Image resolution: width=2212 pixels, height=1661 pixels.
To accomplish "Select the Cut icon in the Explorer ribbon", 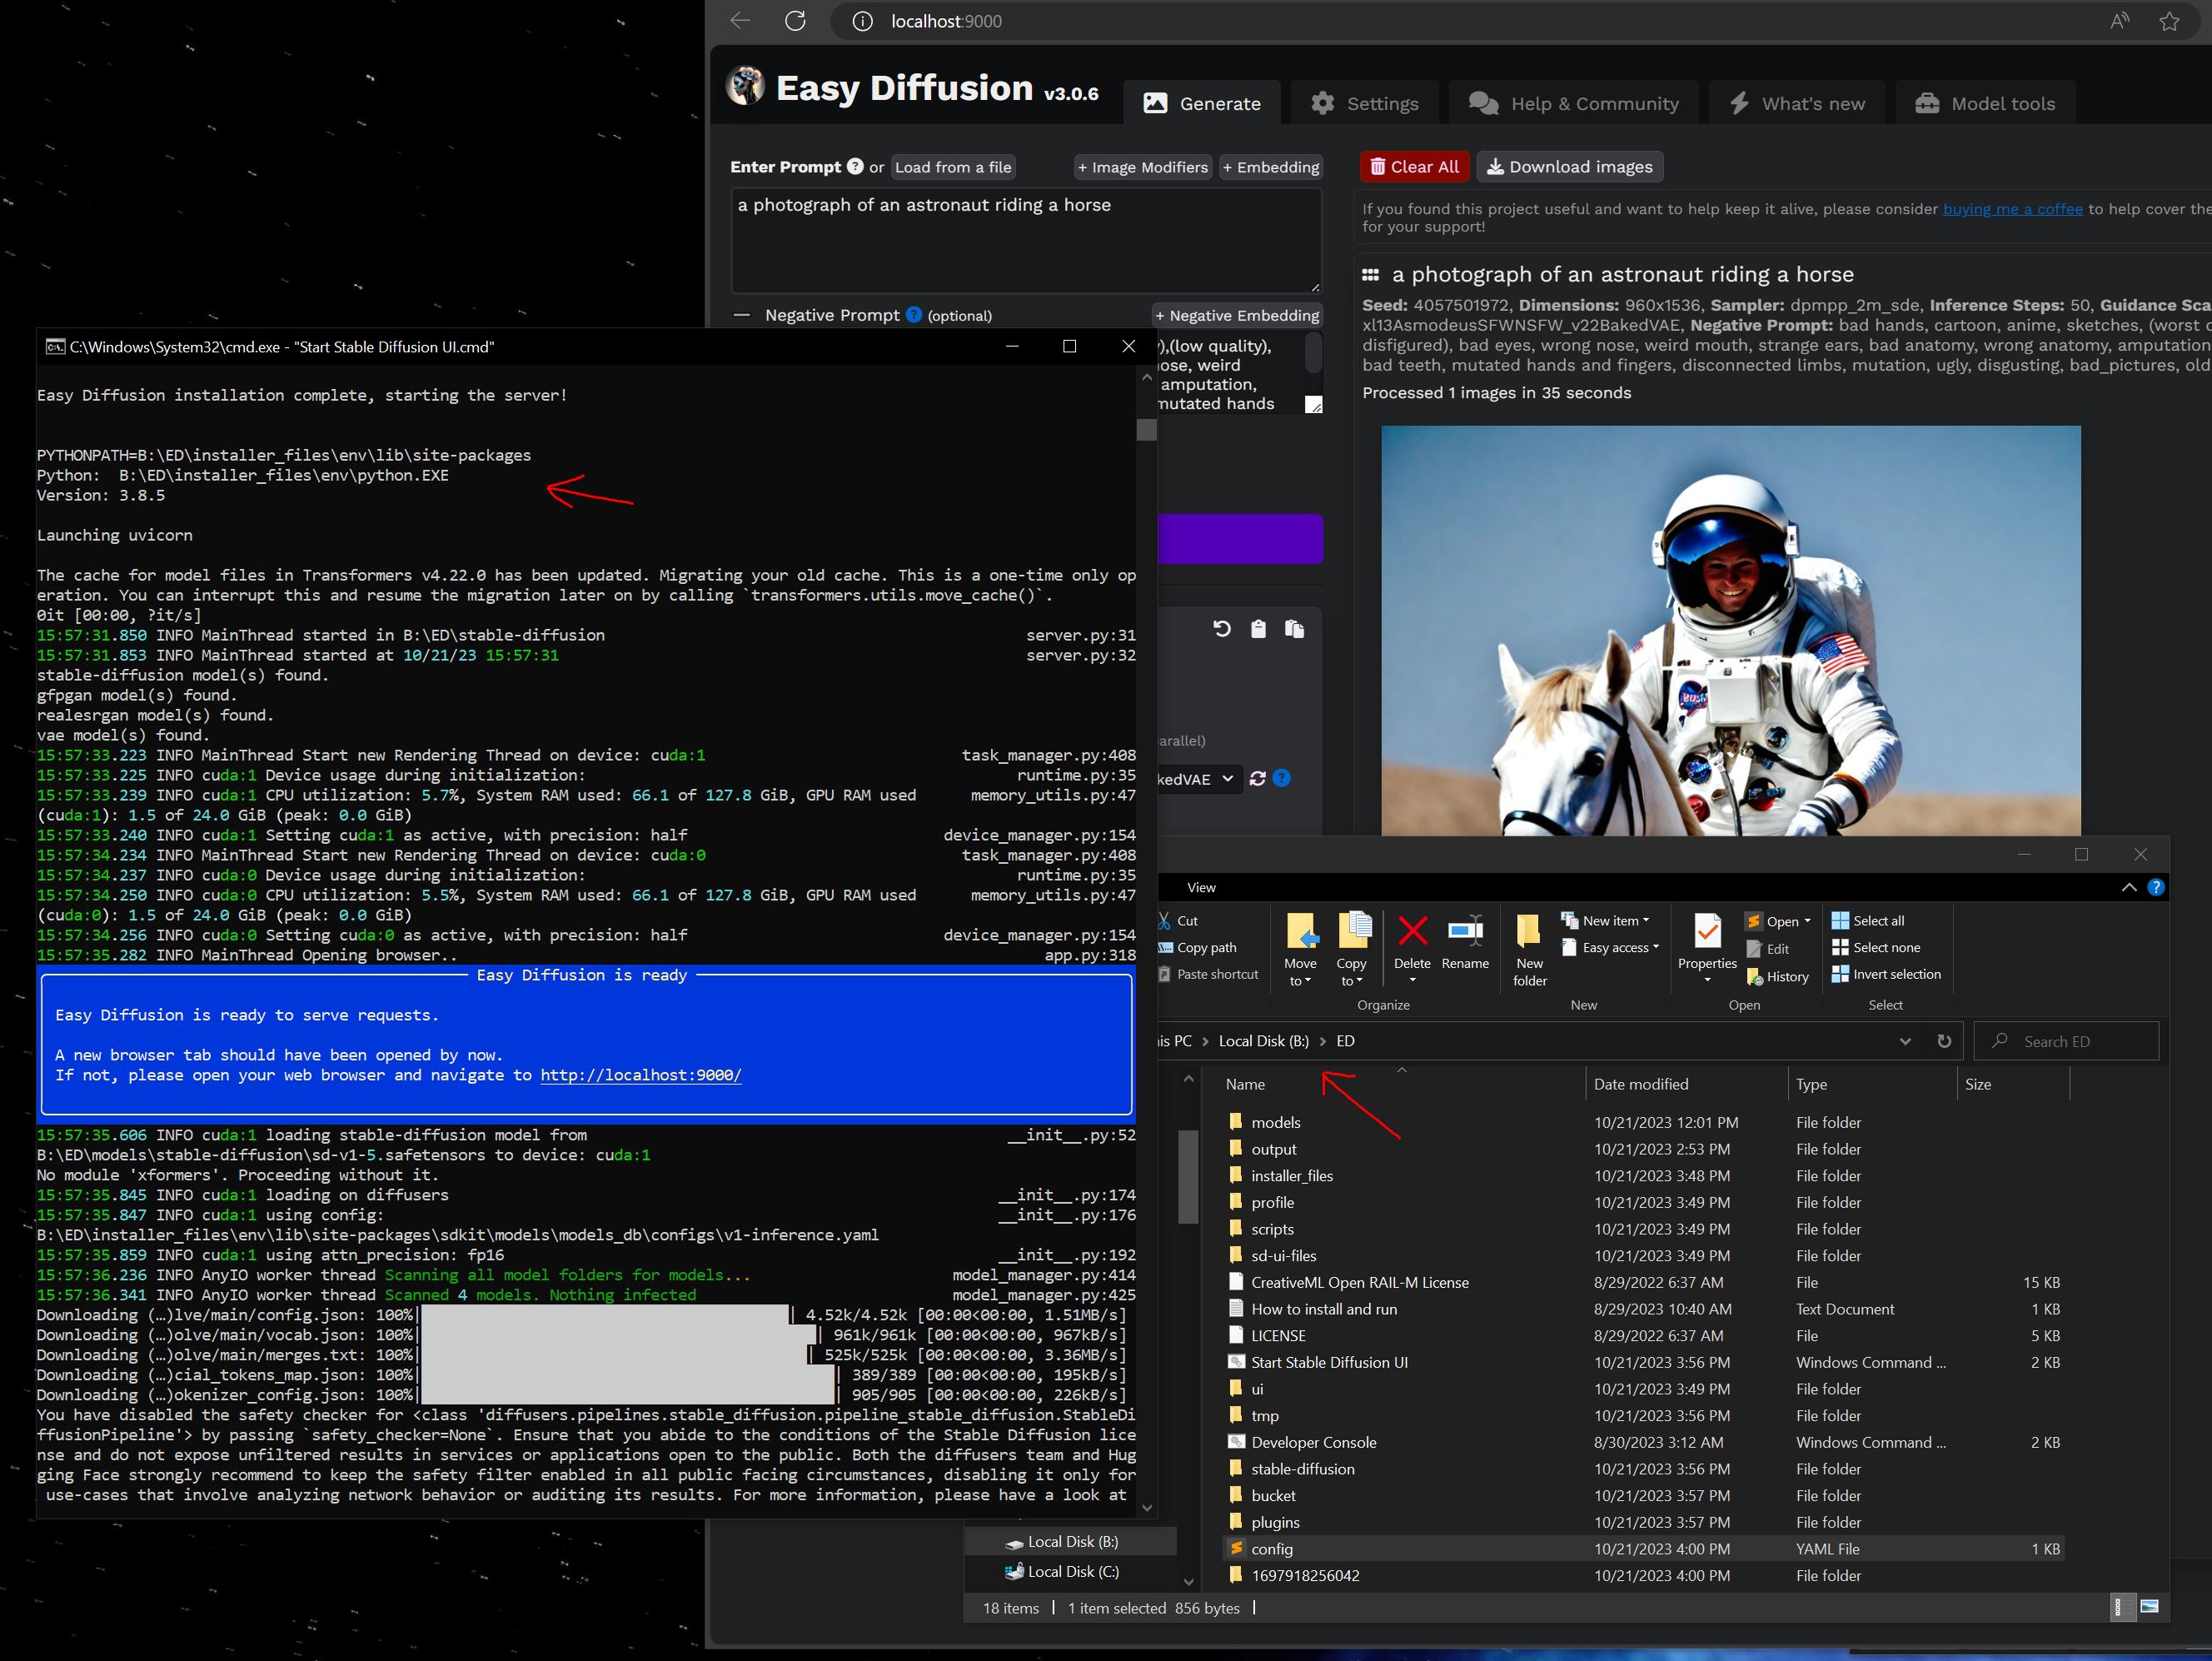I will tap(1166, 921).
